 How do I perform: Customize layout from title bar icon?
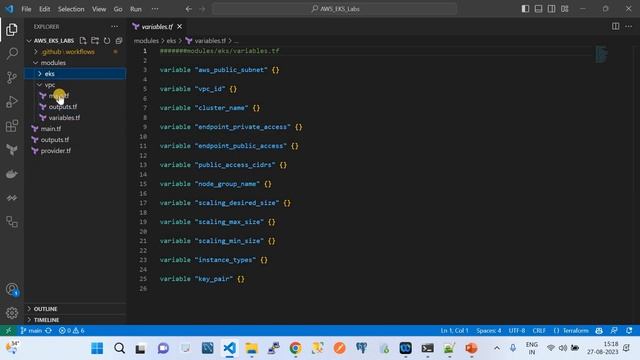click(564, 9)
